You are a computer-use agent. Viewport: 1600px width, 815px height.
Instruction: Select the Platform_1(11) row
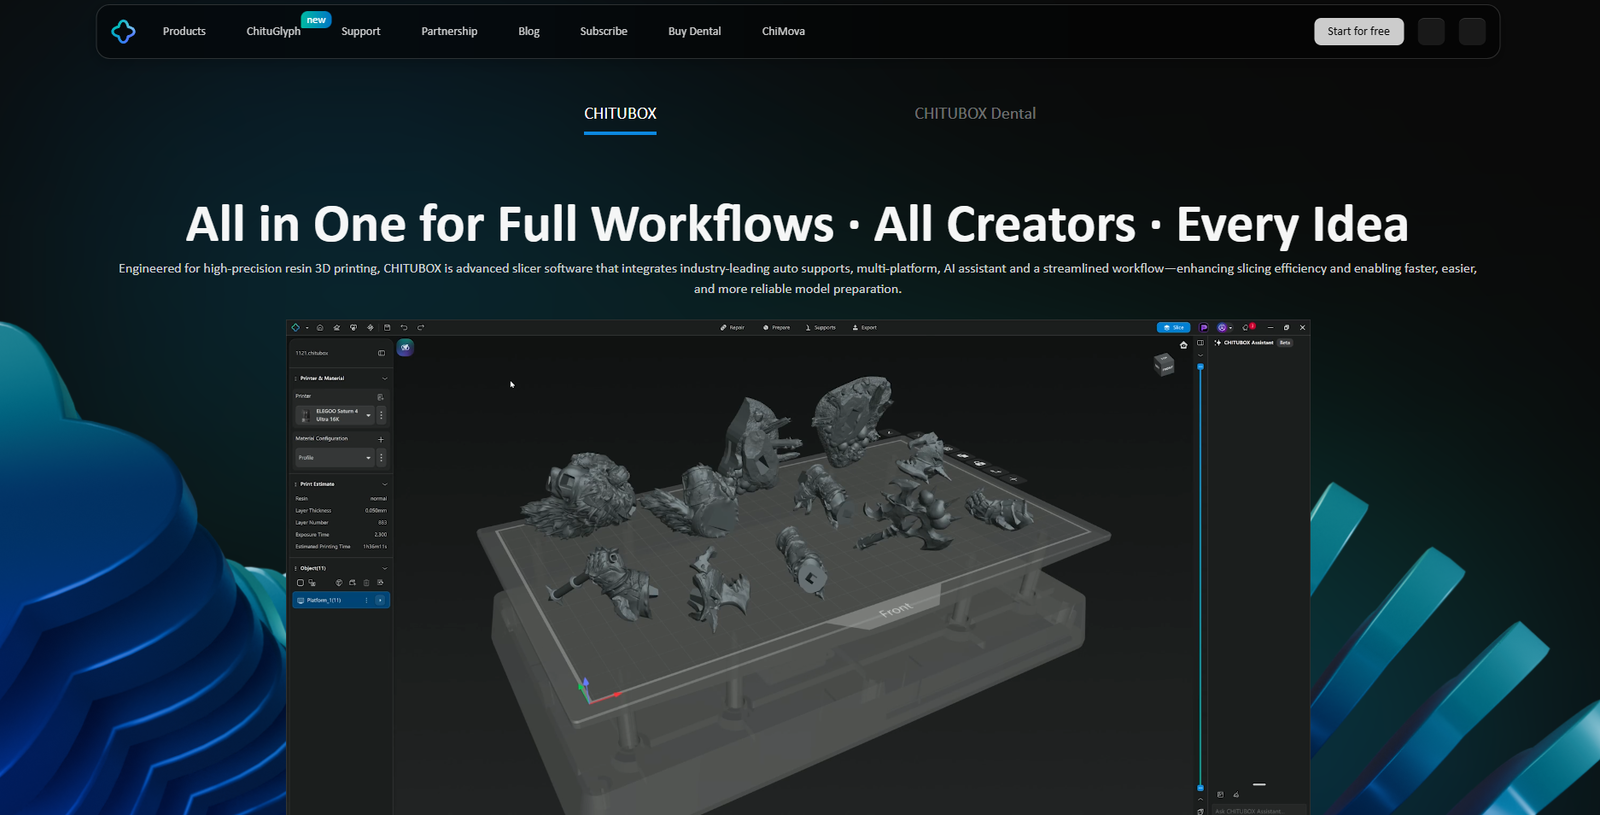[x=341, y=600]
